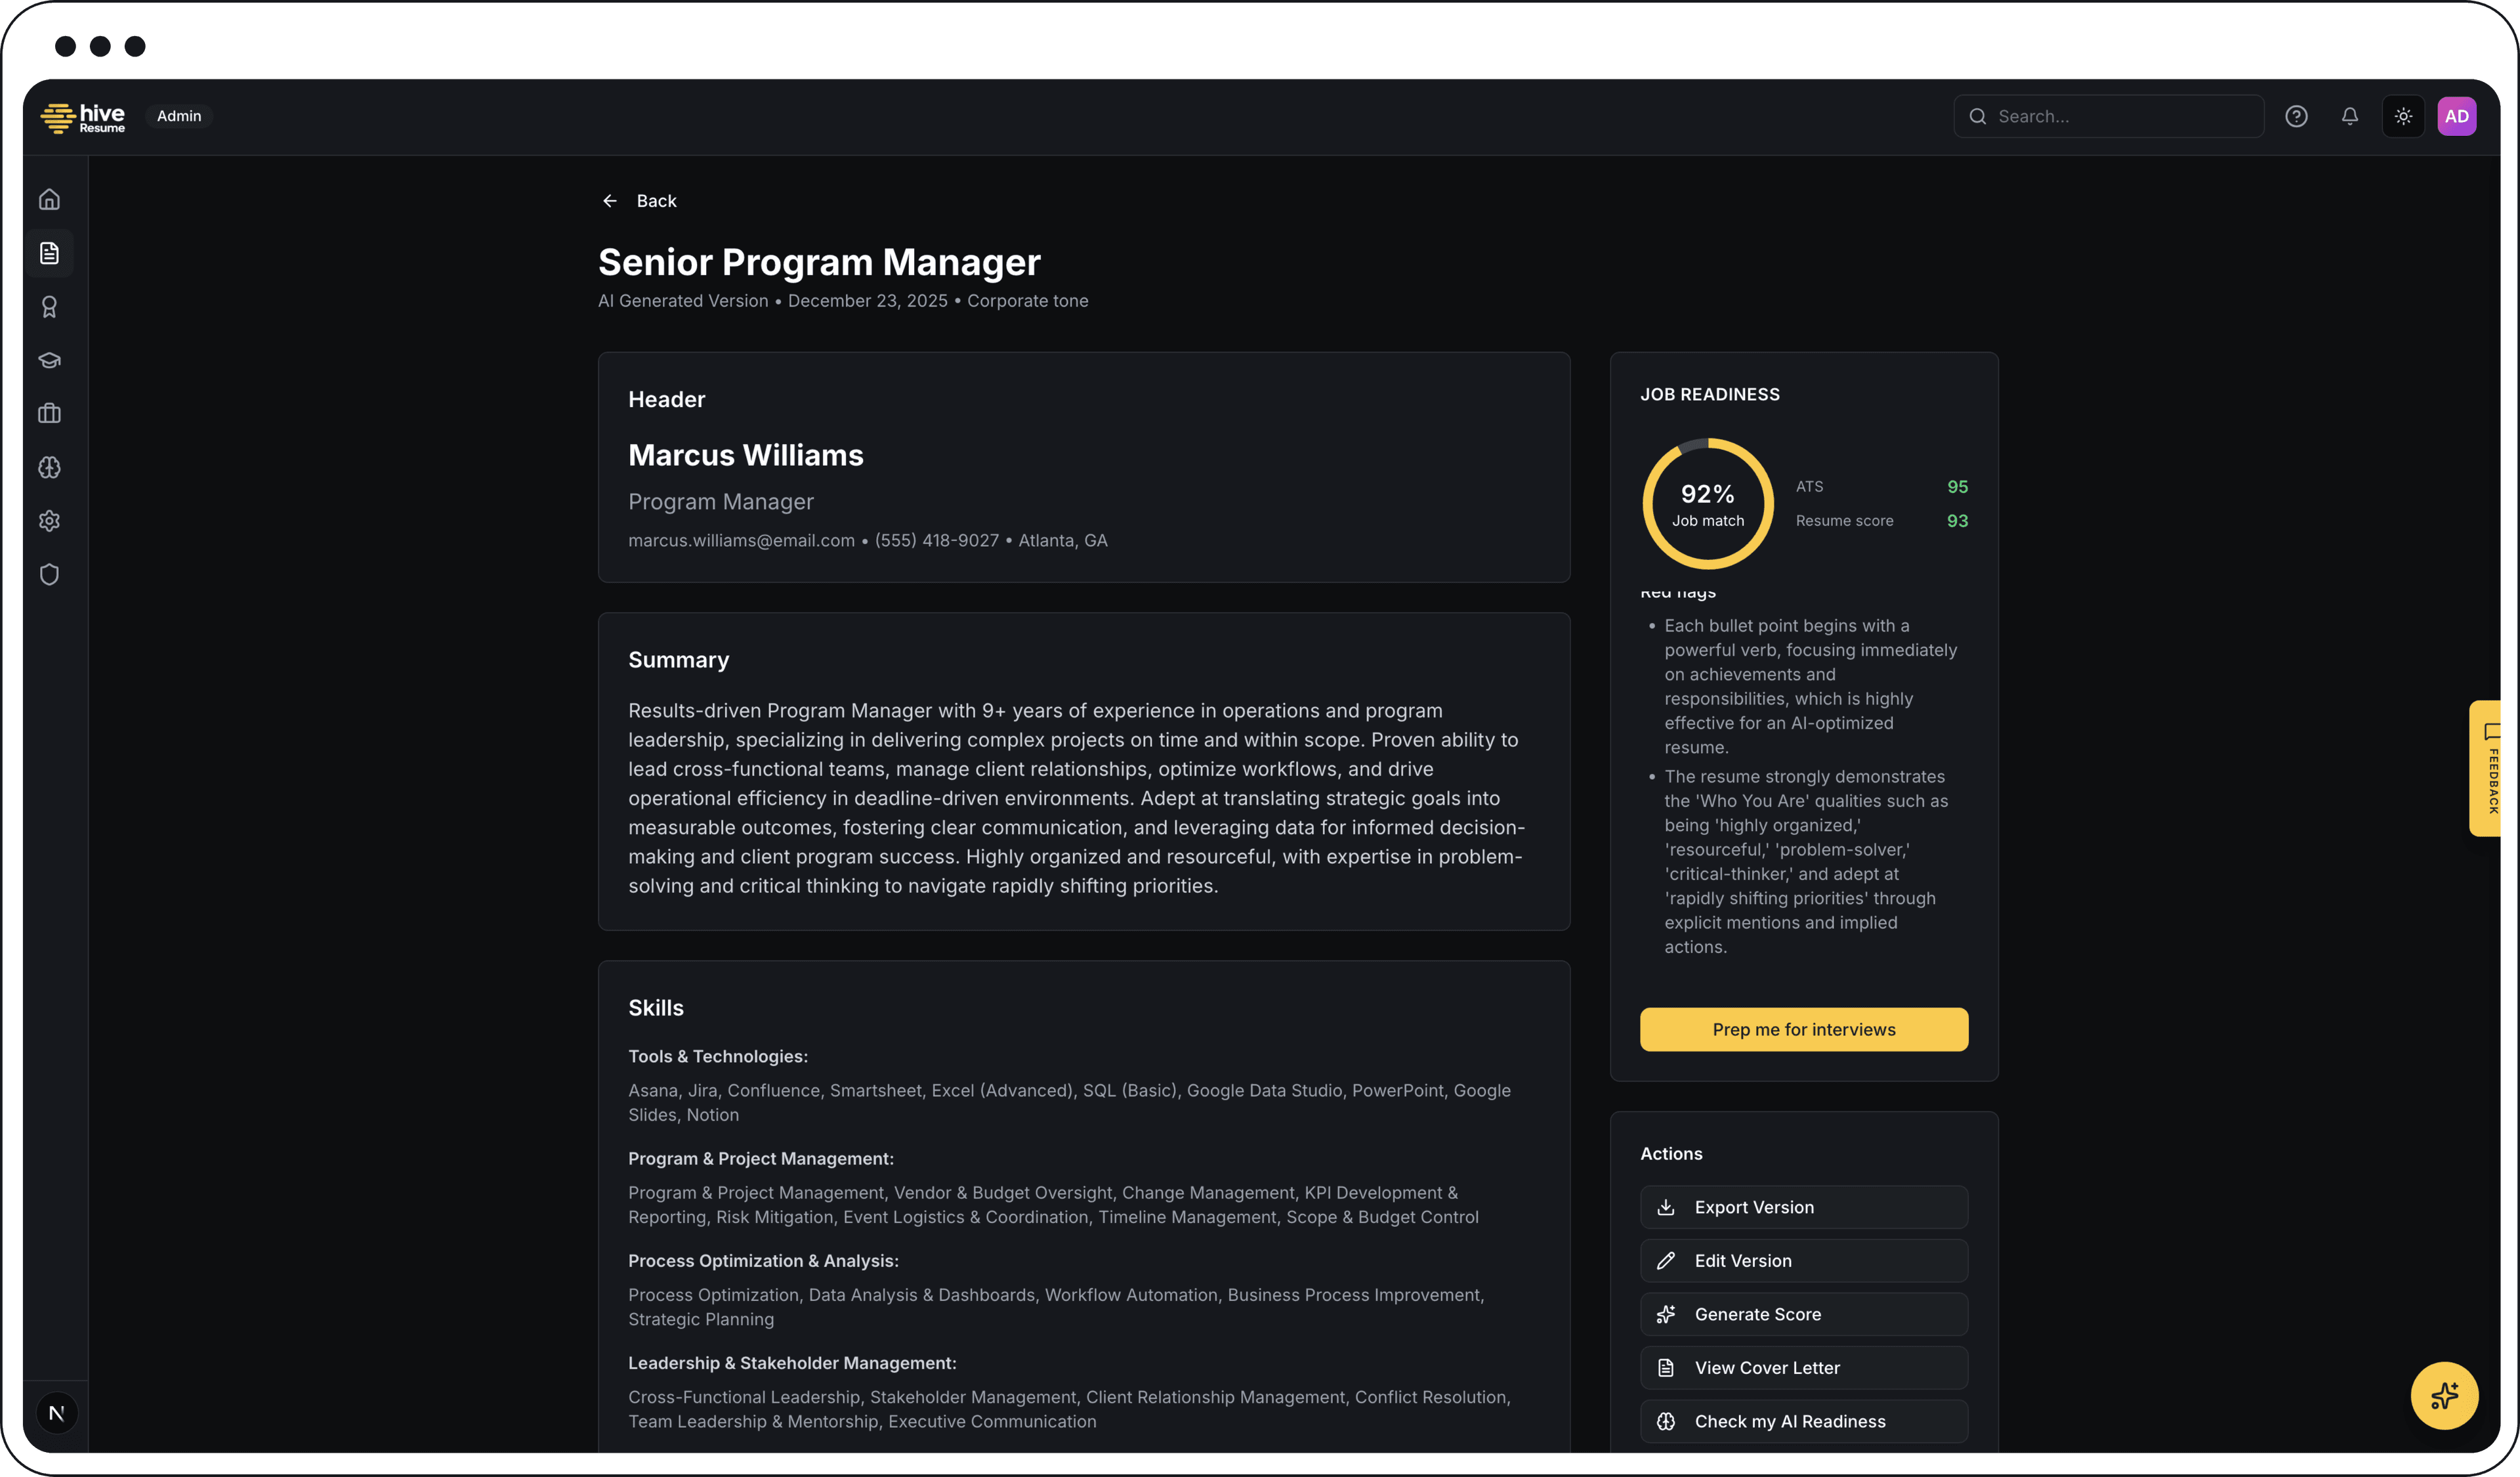Click the 92% Job match progress ring

click(1707, 503)
